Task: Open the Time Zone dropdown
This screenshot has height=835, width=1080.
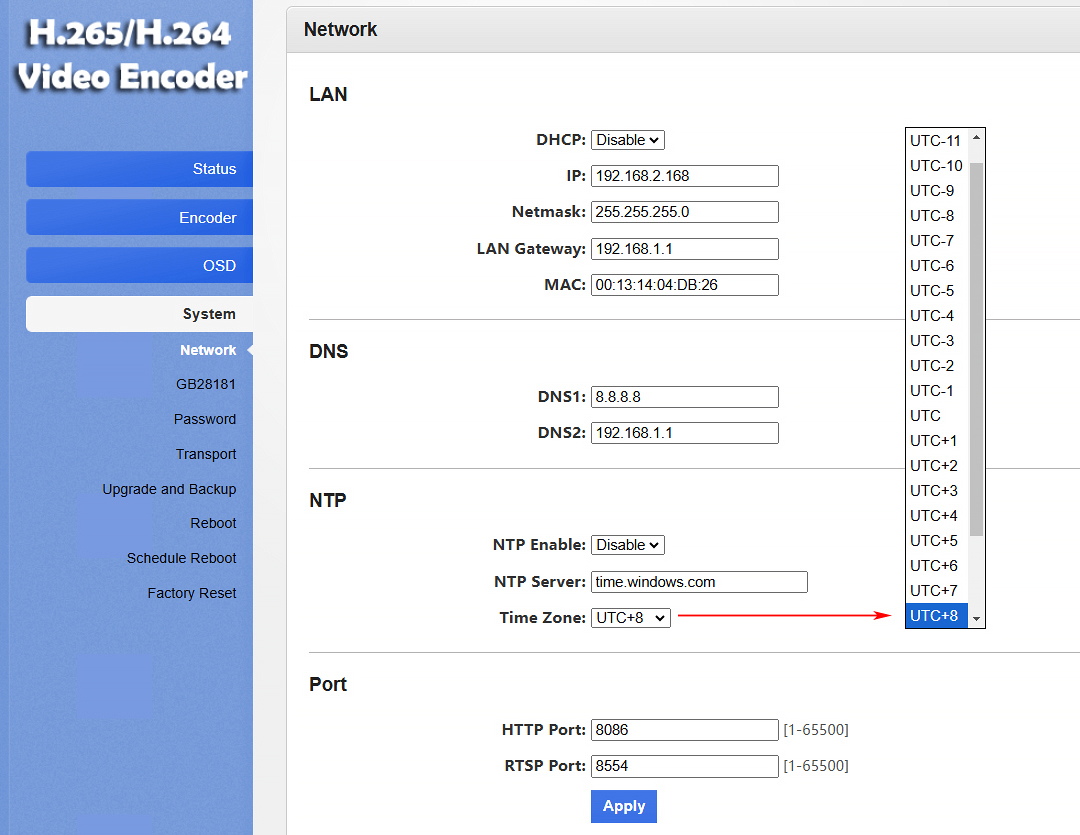Action: click(x=630, y=618)
